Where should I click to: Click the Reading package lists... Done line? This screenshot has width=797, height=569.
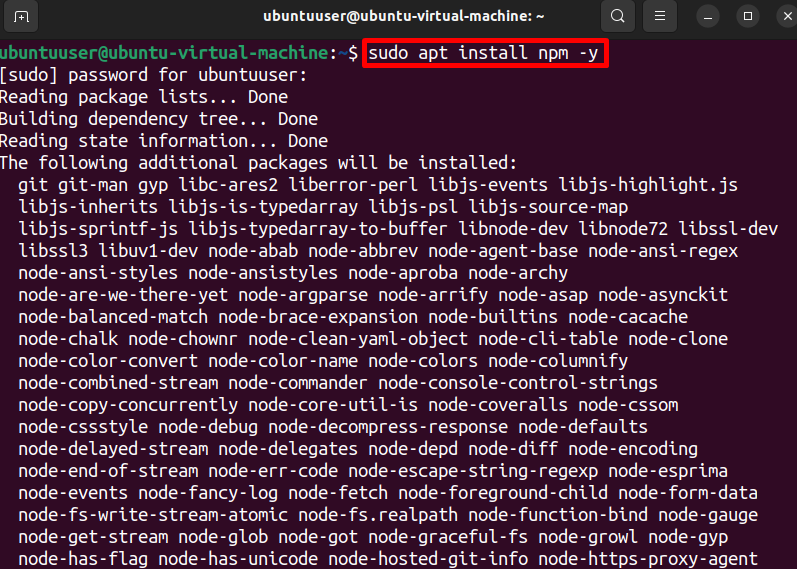144,97
